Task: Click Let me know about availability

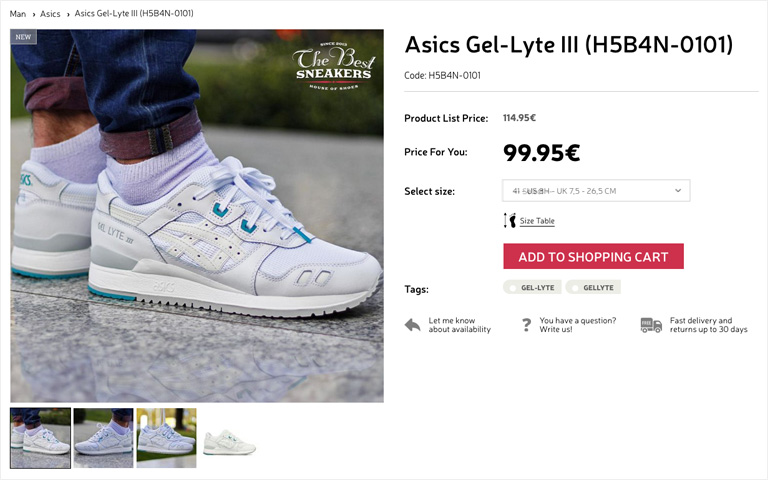Action: 459,325
